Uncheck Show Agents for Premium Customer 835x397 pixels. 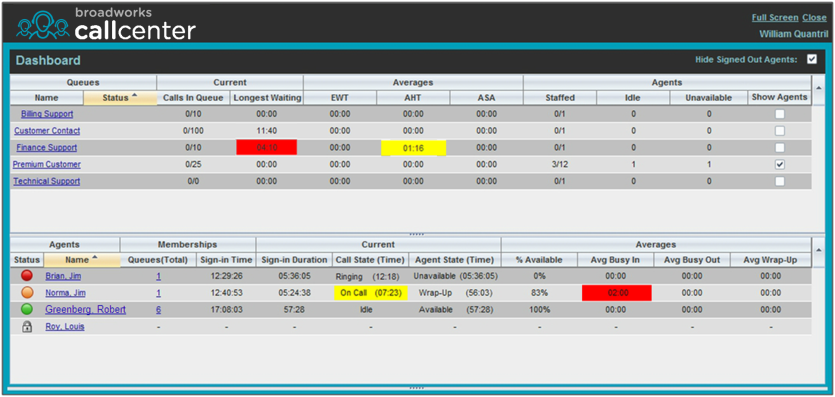point(780,164)
